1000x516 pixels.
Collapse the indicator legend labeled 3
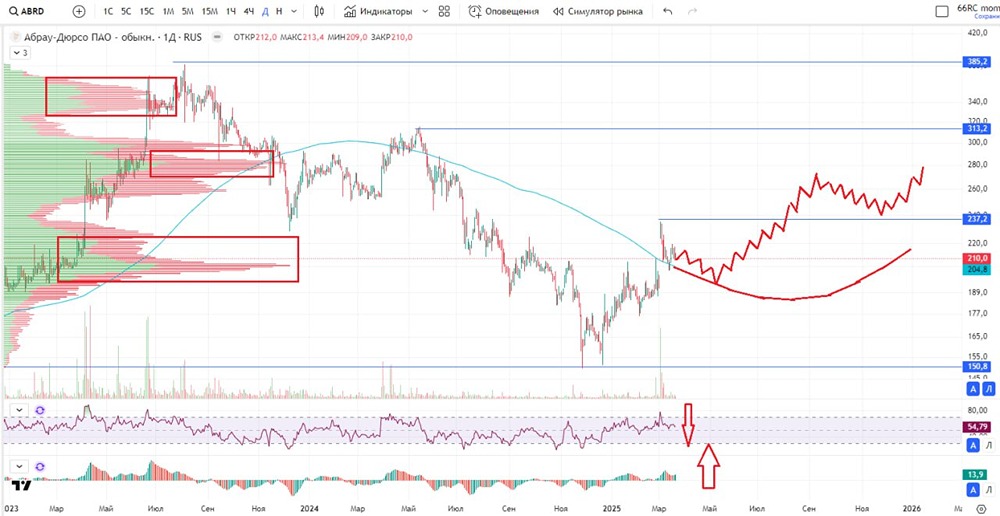(19, 53)
